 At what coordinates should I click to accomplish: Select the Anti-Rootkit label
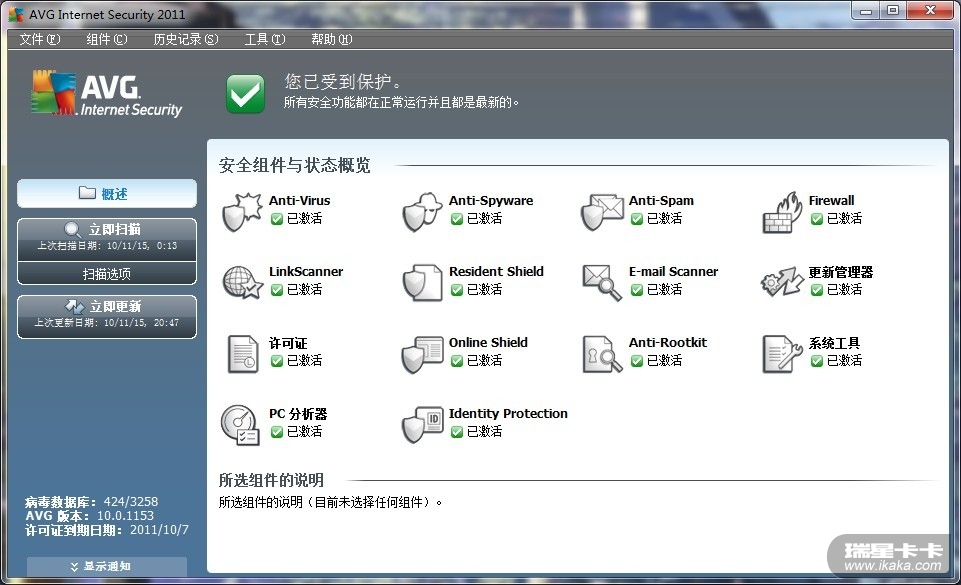tap(667, 342)
